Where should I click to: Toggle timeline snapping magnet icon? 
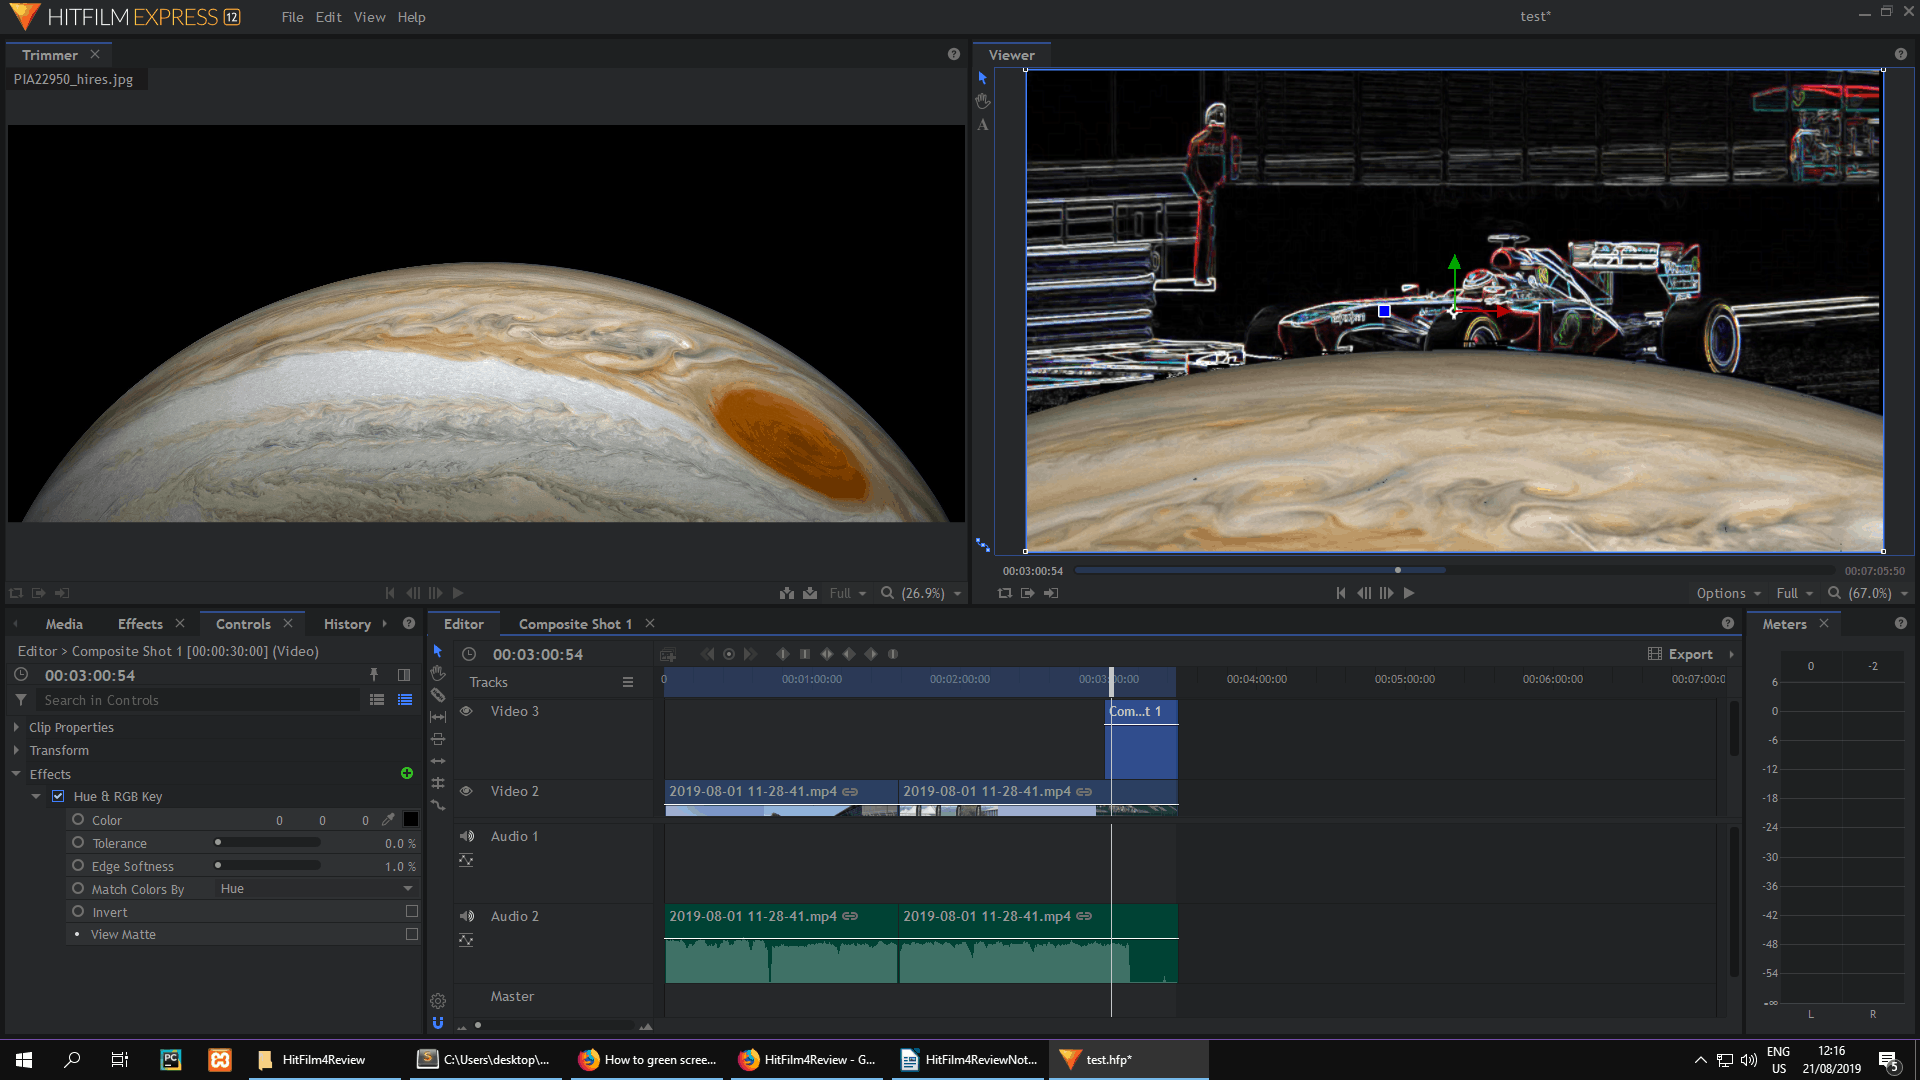[x=438, y=1023]
